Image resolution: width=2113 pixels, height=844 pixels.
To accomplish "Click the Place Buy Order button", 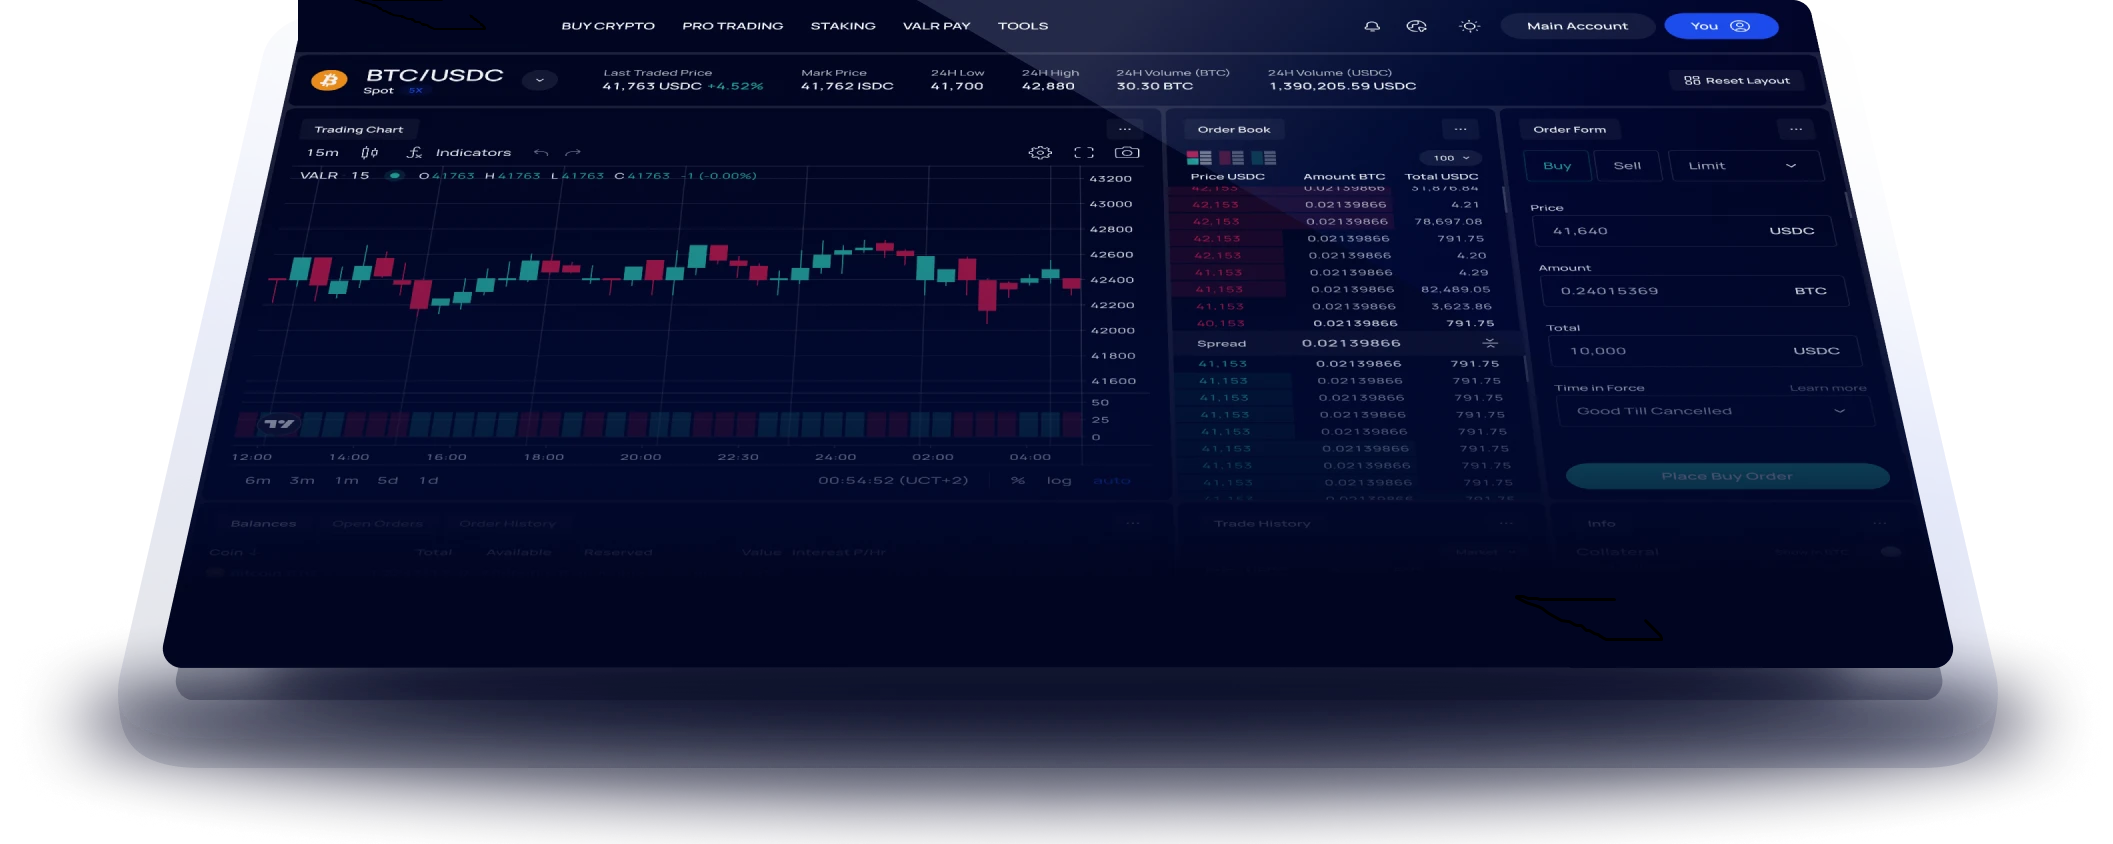I will point(1727,476).
